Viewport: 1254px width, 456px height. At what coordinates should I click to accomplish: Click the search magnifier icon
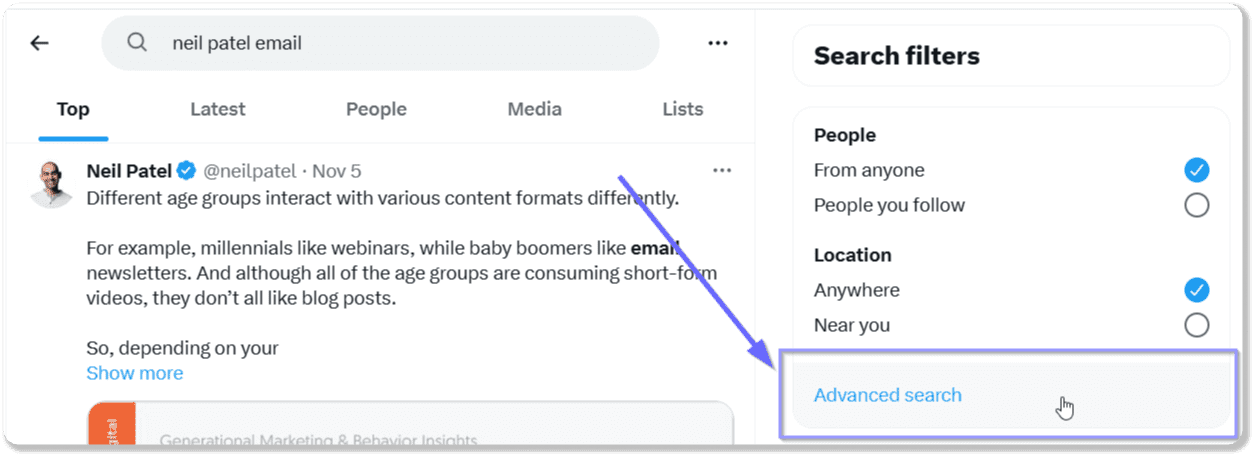[x=137, y=43]
